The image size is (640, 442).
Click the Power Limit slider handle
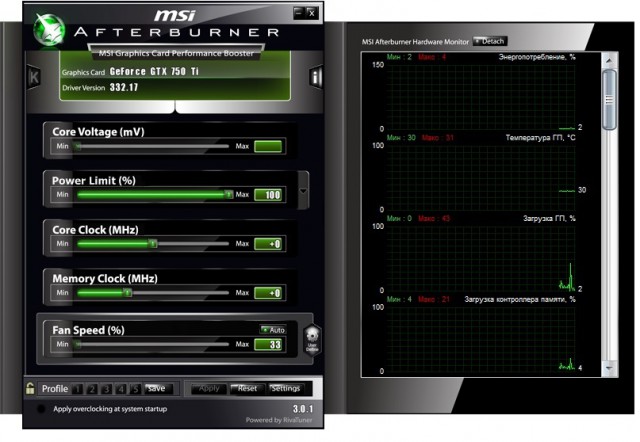point(229,195)
